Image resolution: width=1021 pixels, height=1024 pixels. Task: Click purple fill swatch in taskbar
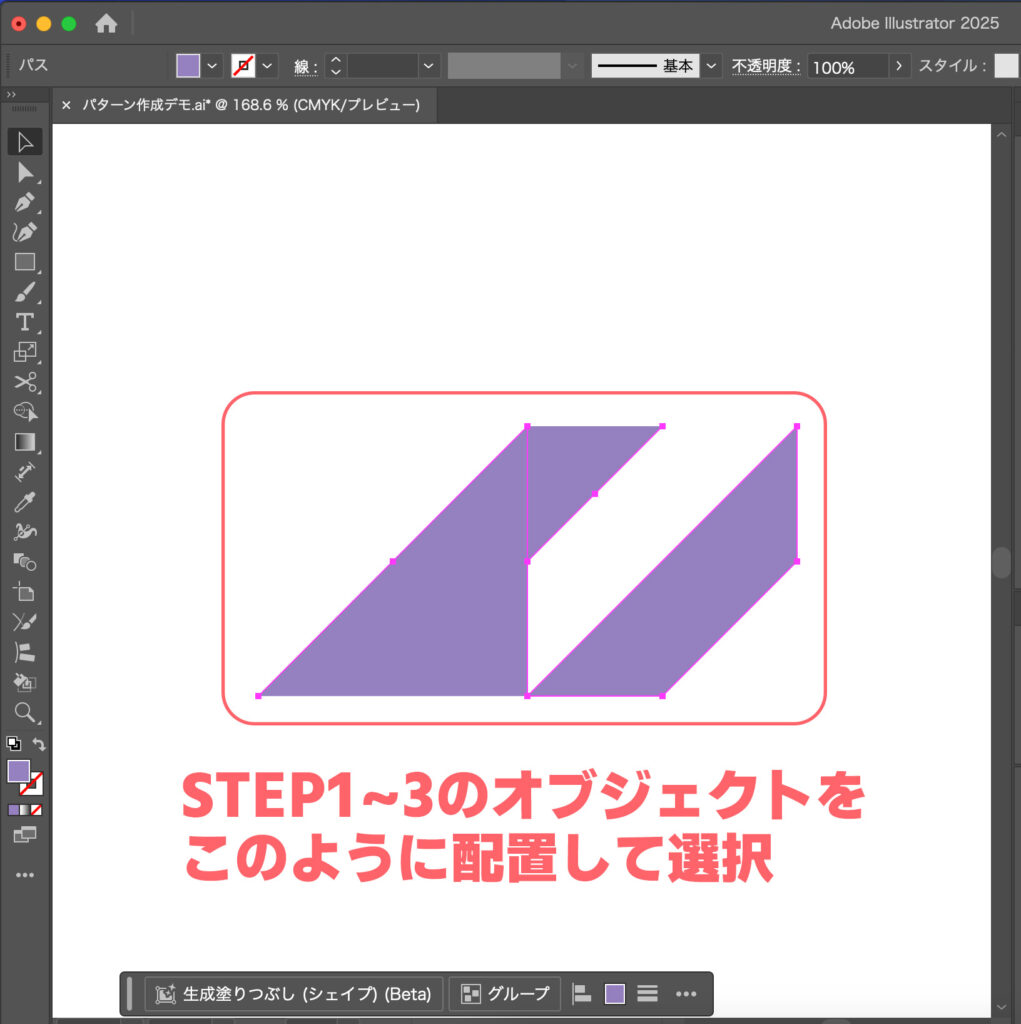pos(615,994)
